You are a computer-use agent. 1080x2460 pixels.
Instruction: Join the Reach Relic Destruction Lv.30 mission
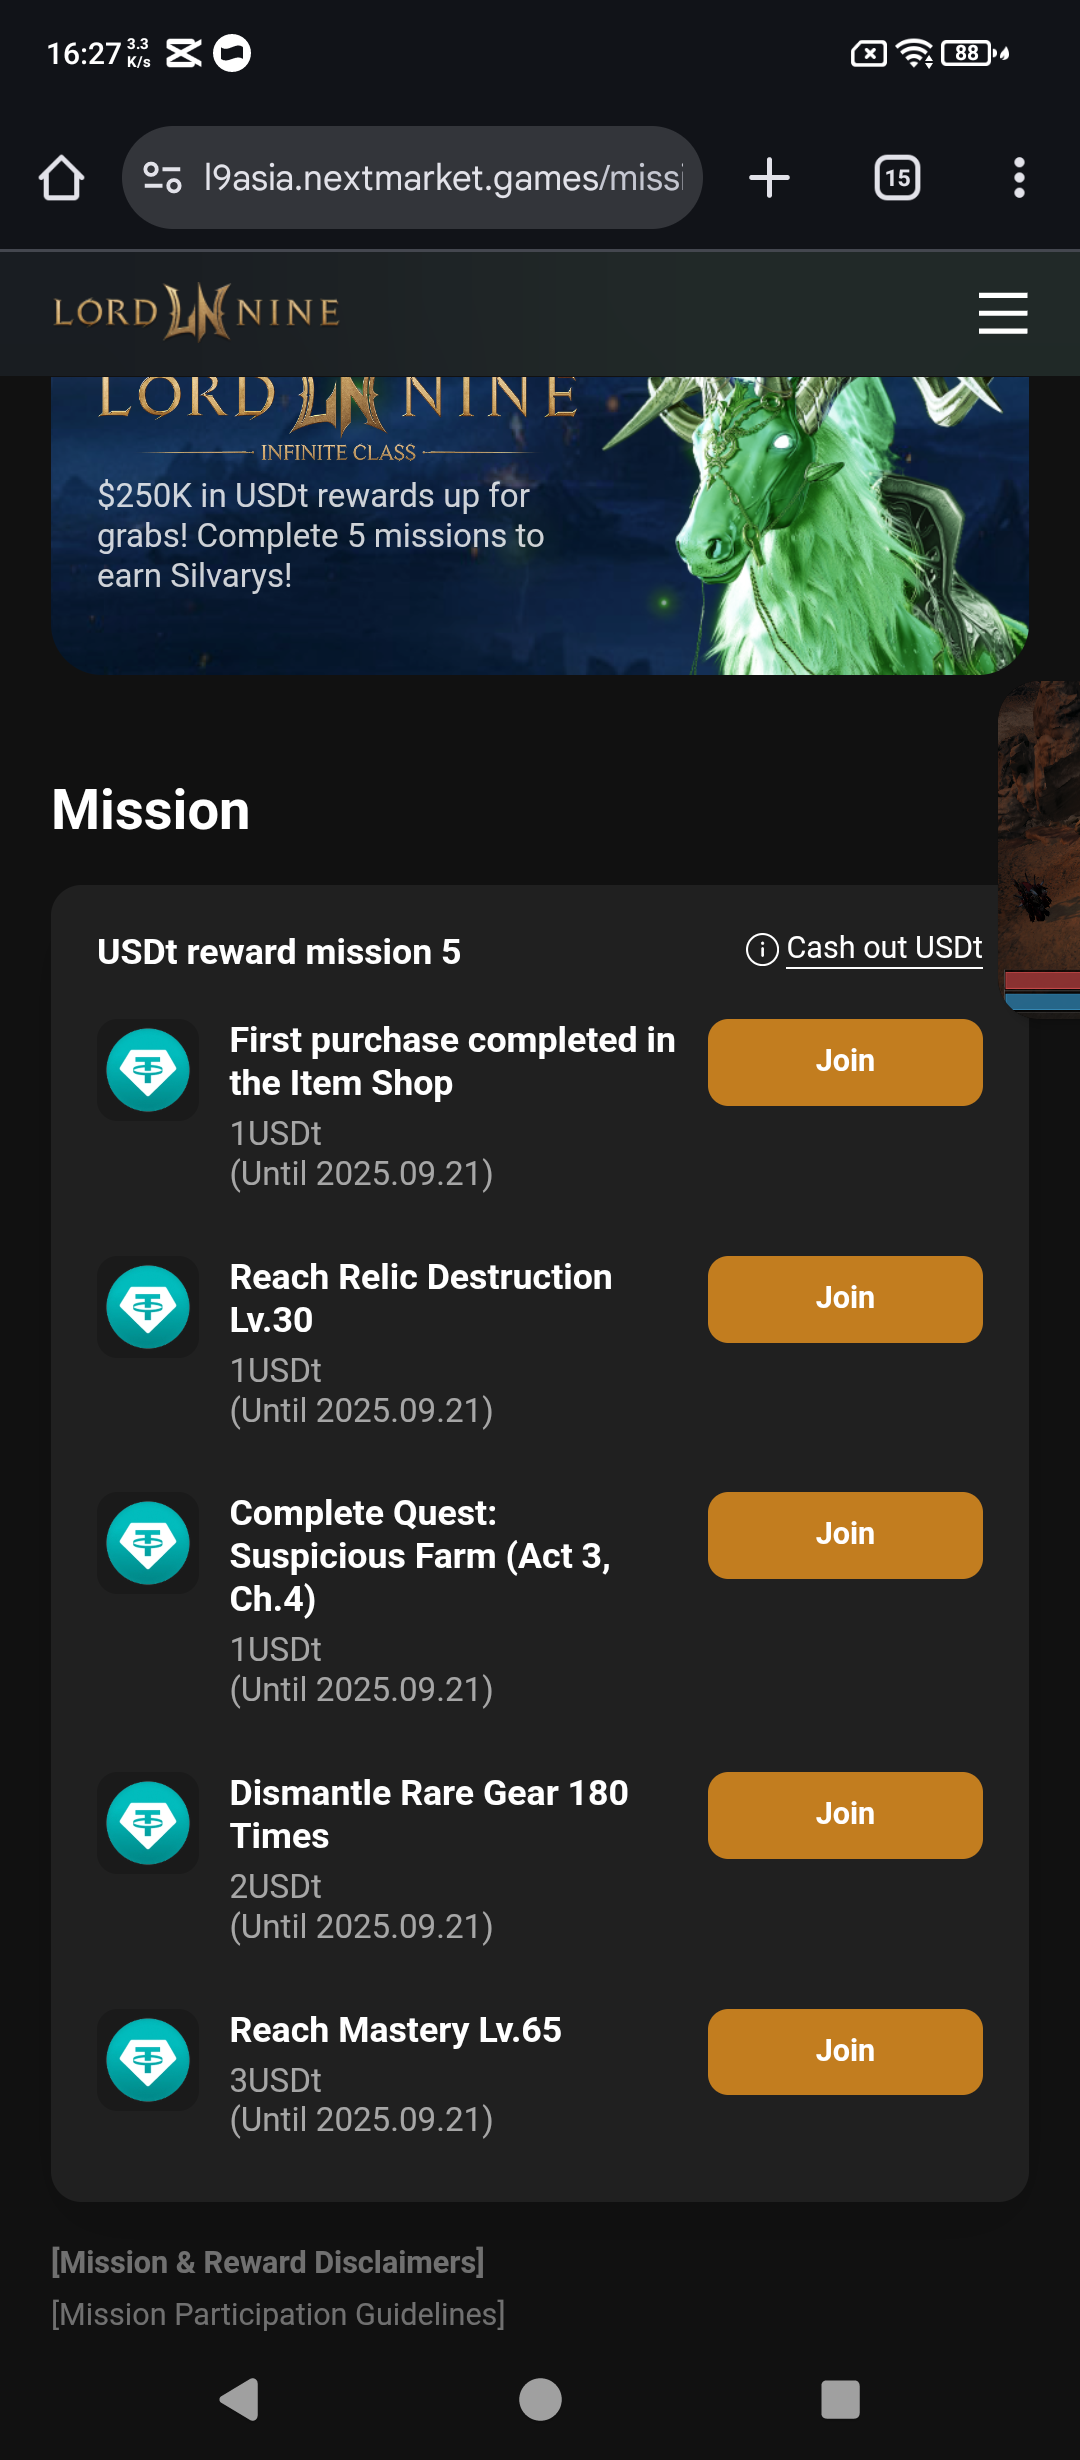point(844,1297)
